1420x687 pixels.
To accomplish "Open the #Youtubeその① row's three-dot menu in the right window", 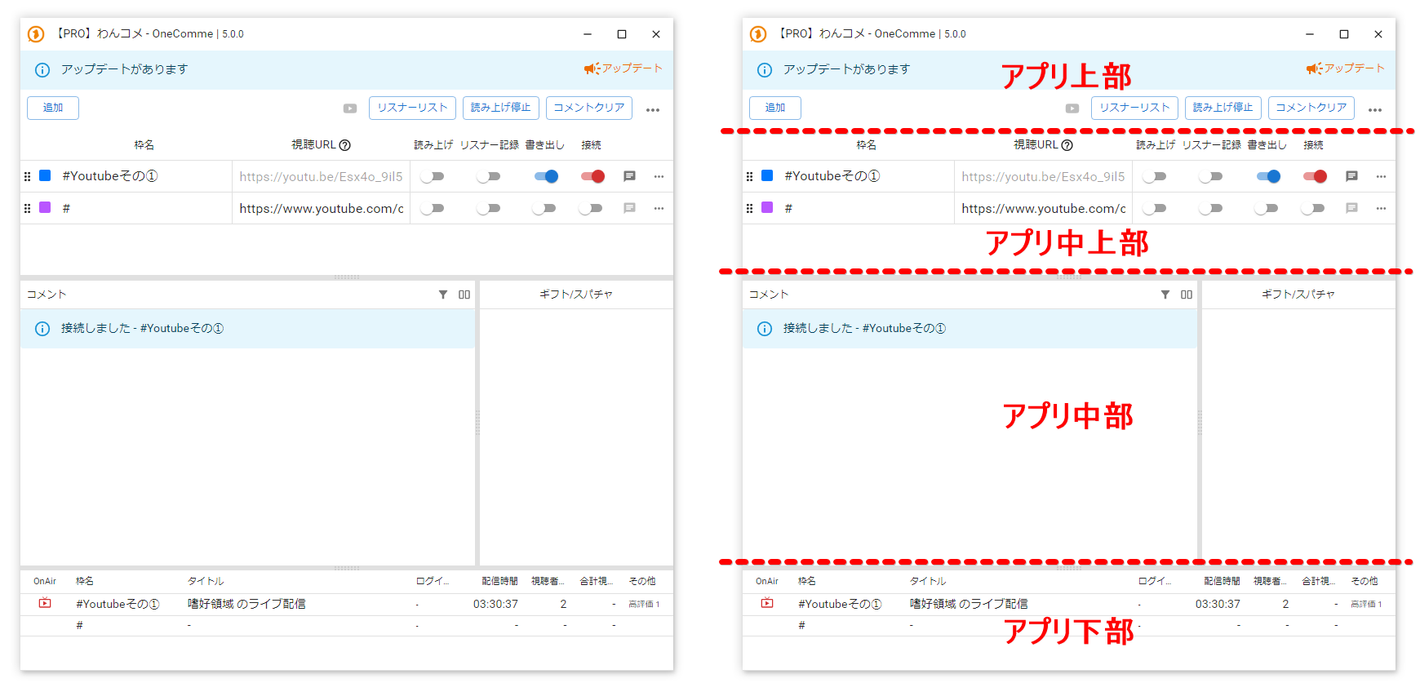I will (1381, 177).
